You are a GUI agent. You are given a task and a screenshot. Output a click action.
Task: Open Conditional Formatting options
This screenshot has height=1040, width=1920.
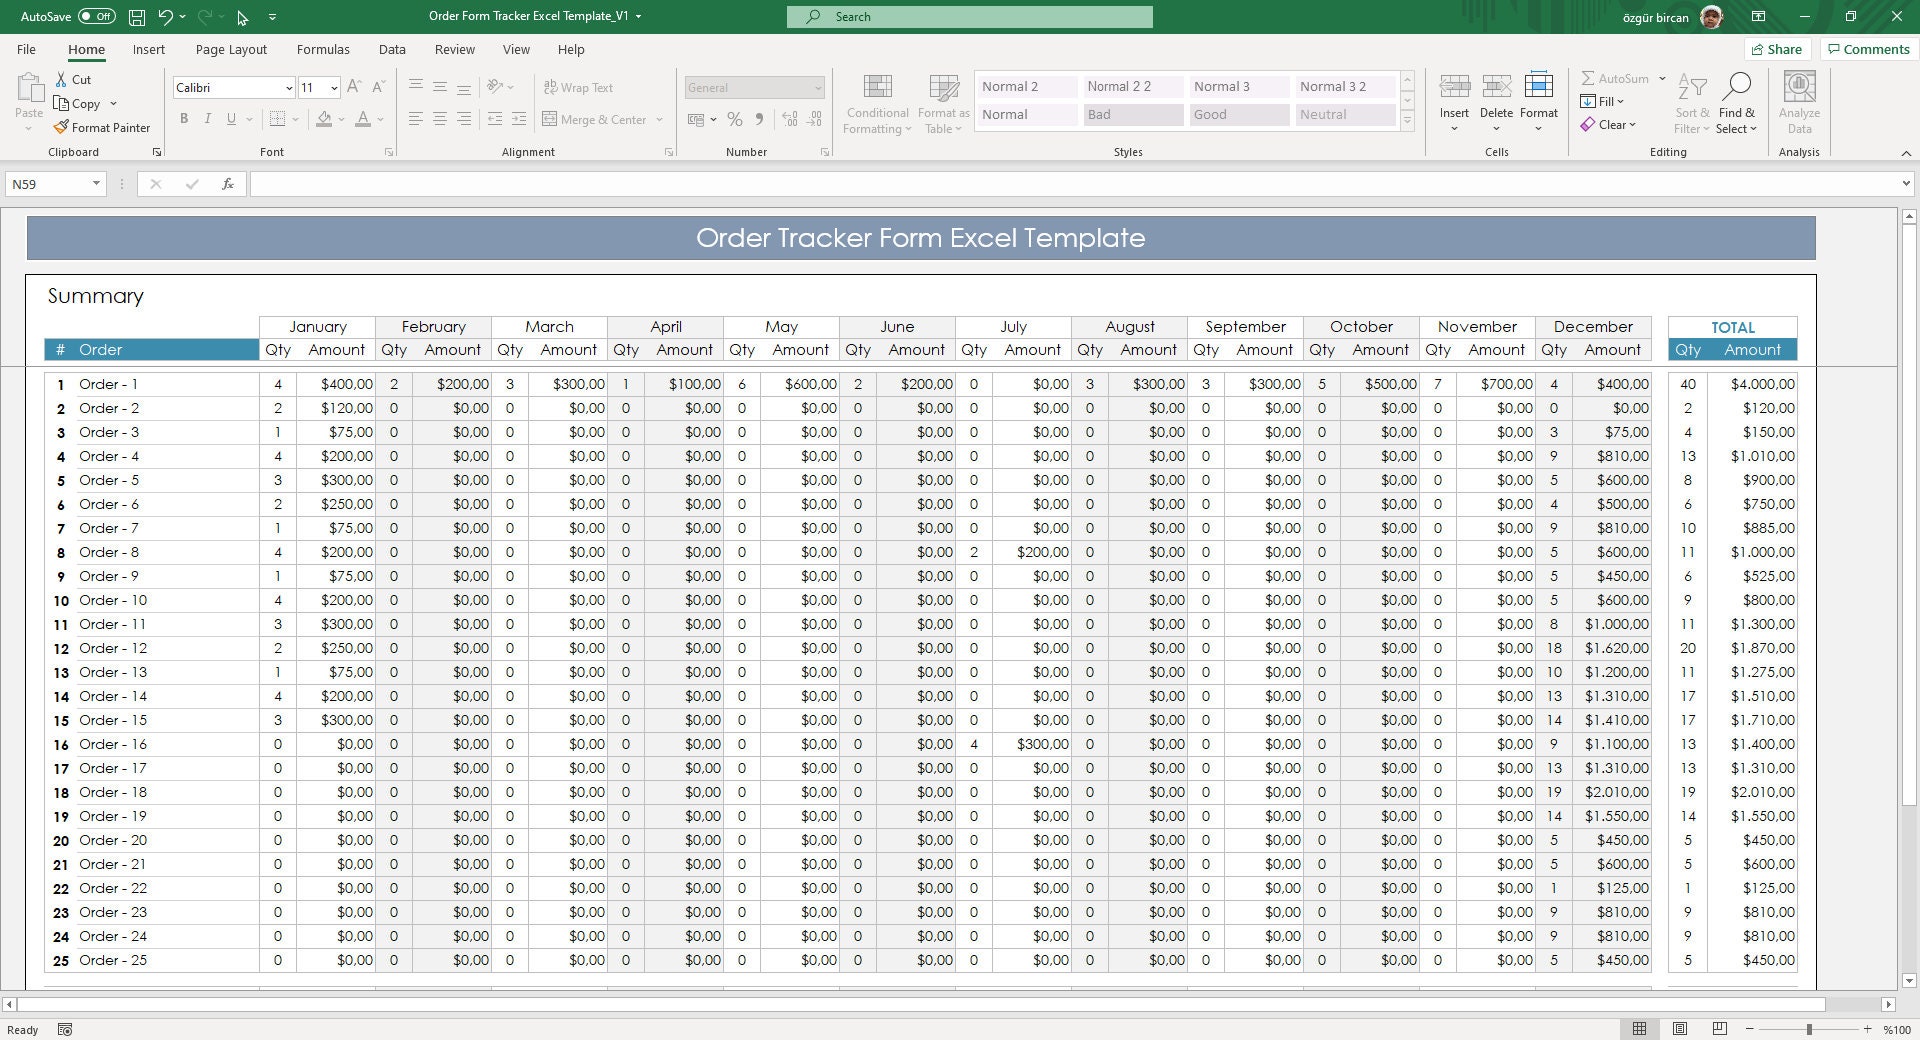876,103
